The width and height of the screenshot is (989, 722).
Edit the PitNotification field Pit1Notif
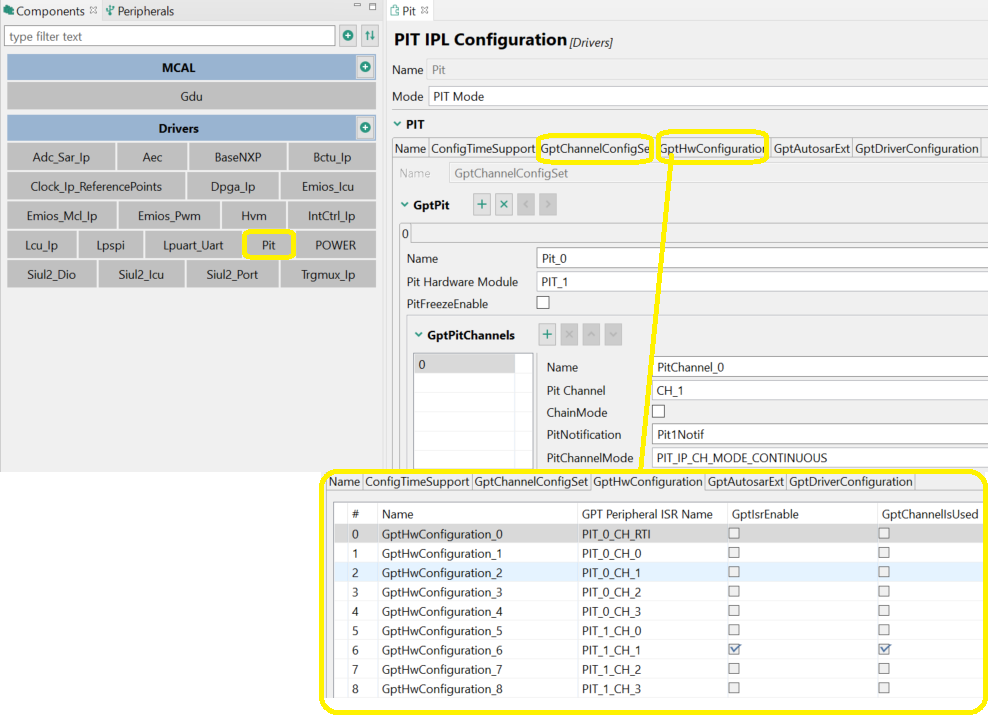pos(819,434)
